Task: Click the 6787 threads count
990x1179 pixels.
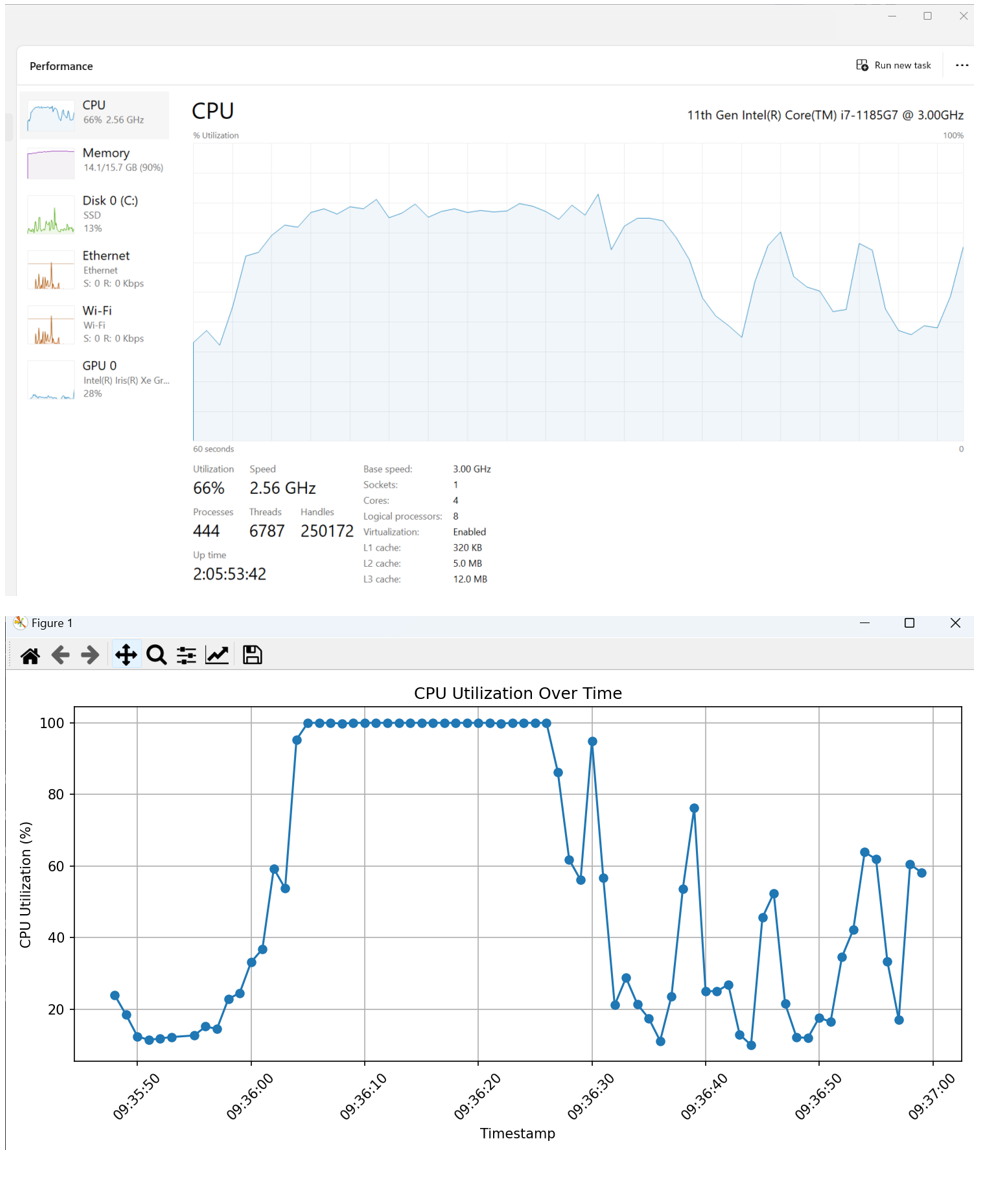Action: pyautogui.click(x=267, y=531)
